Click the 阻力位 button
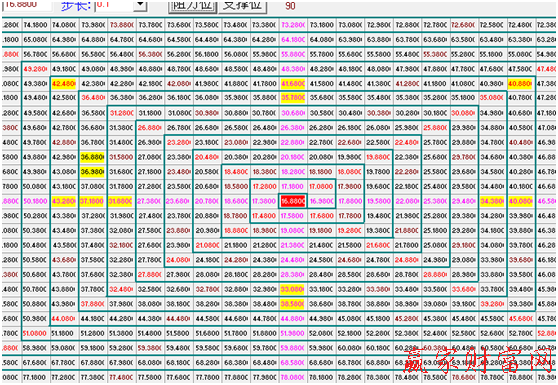The width and height of the screenshot is (558, 385). pyautogui.click(x=193, y=6)
